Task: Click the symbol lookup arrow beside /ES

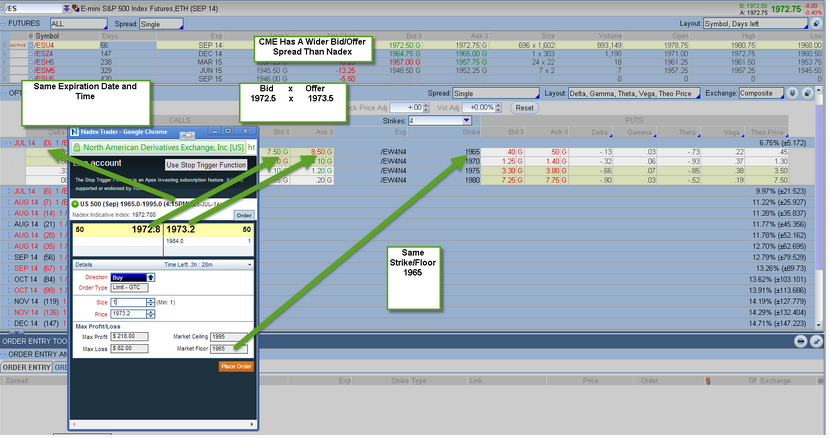Action: tap(67, 8)
